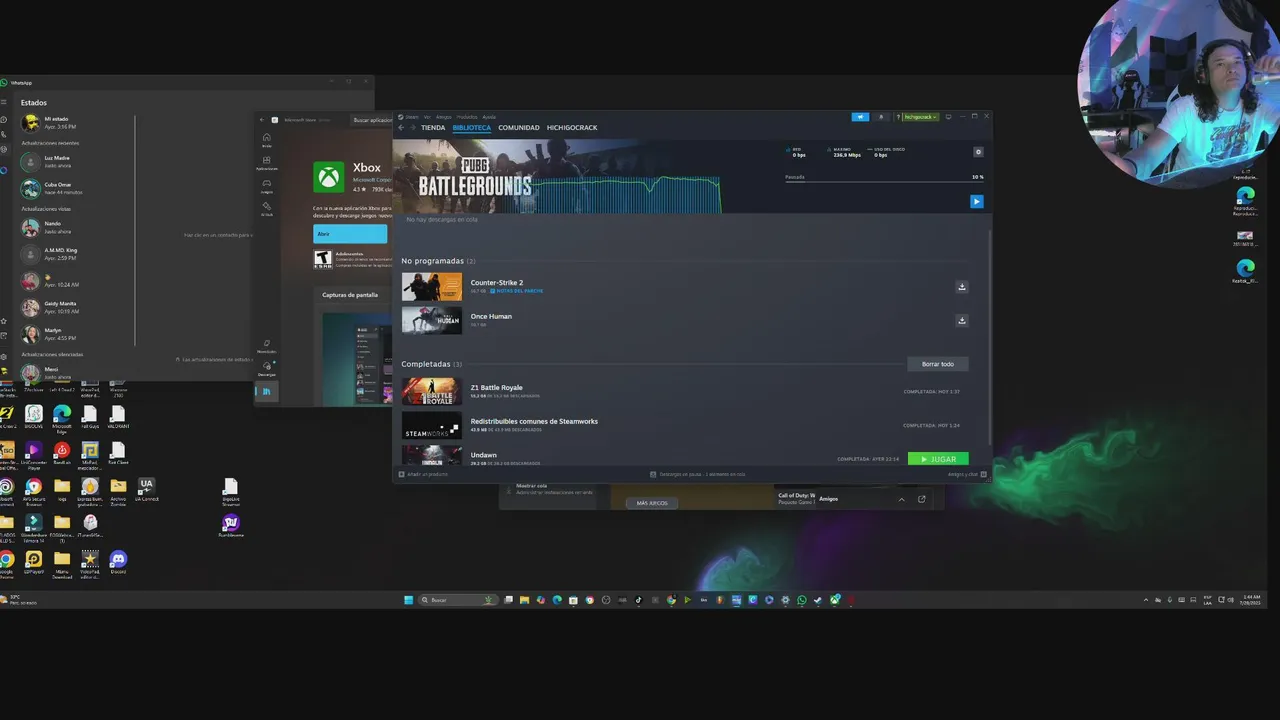View Cuba Omar status in WhatsApp
Image resolution: width=1280 pixels, height=720 pixels.
78,188
